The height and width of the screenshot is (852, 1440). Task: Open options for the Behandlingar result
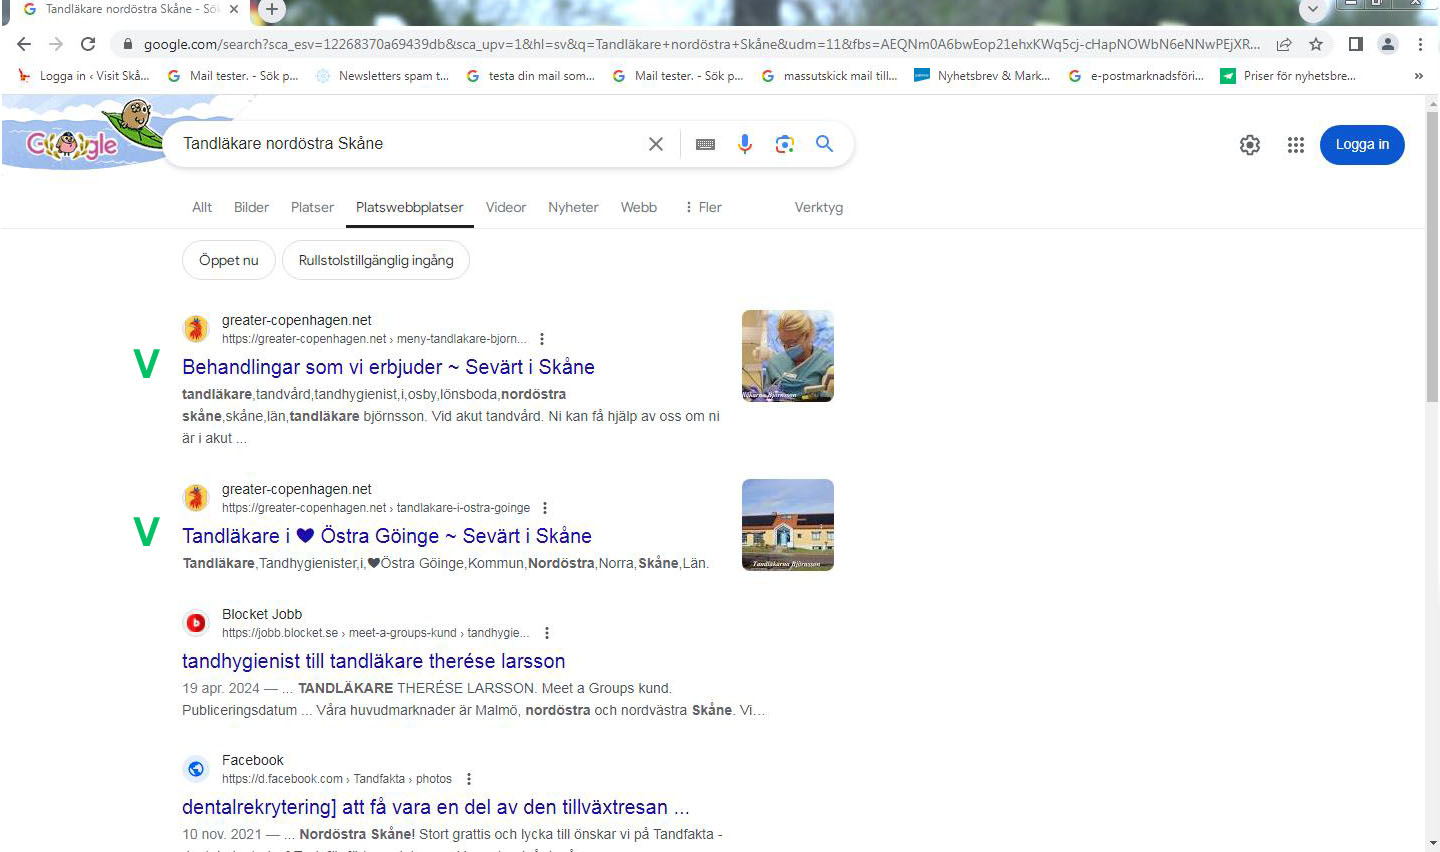tap(542, 339)
